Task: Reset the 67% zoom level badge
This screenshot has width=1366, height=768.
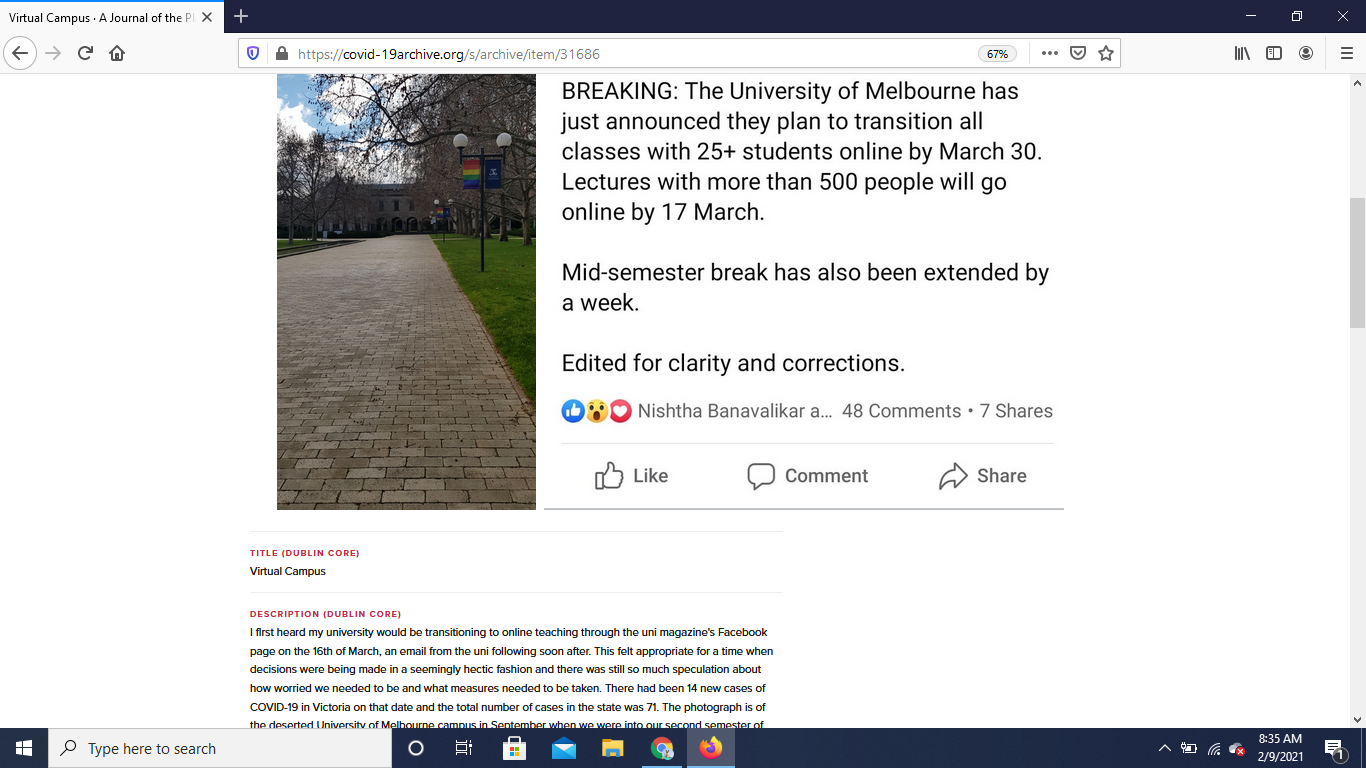Action: tap(997, 54)
